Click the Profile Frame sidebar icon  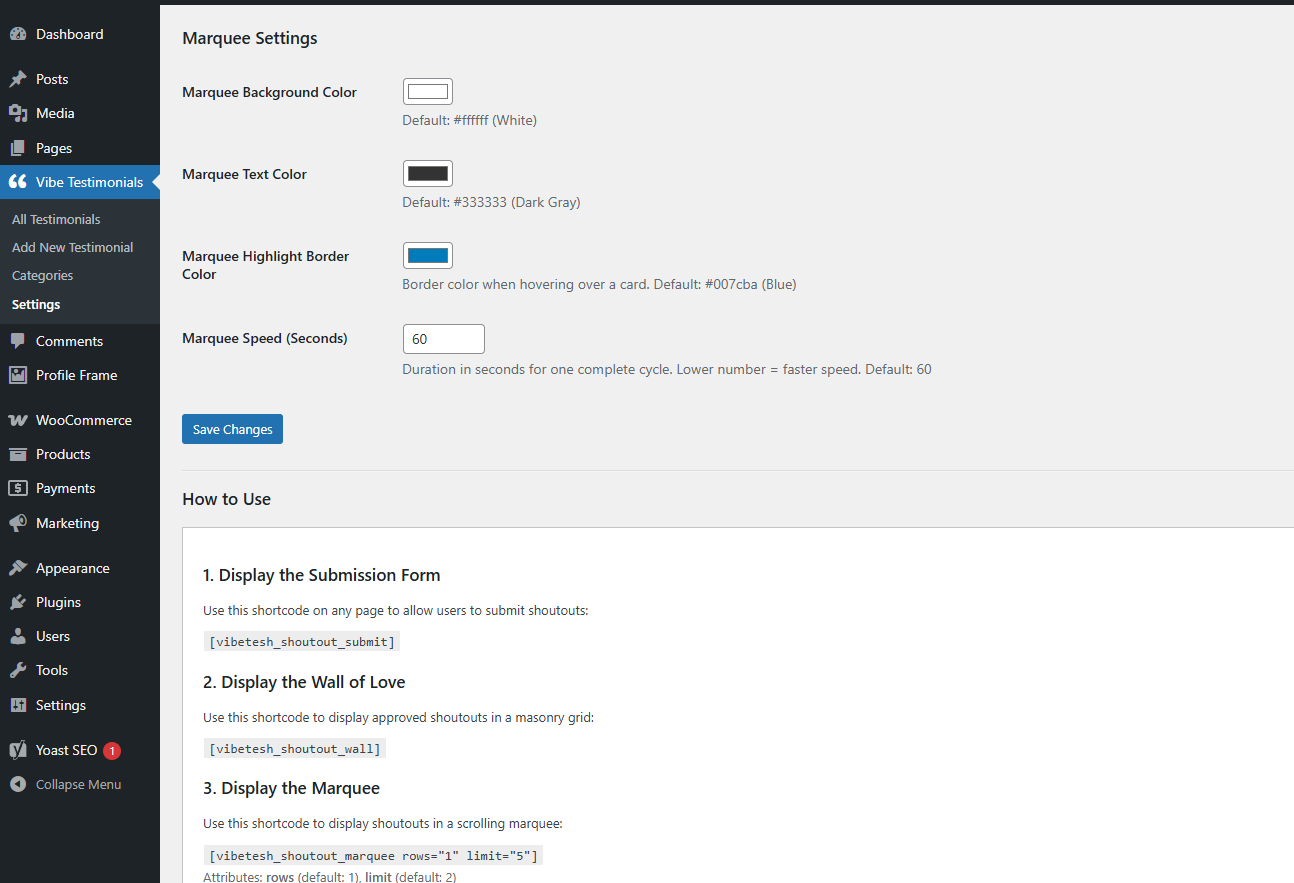18,375
